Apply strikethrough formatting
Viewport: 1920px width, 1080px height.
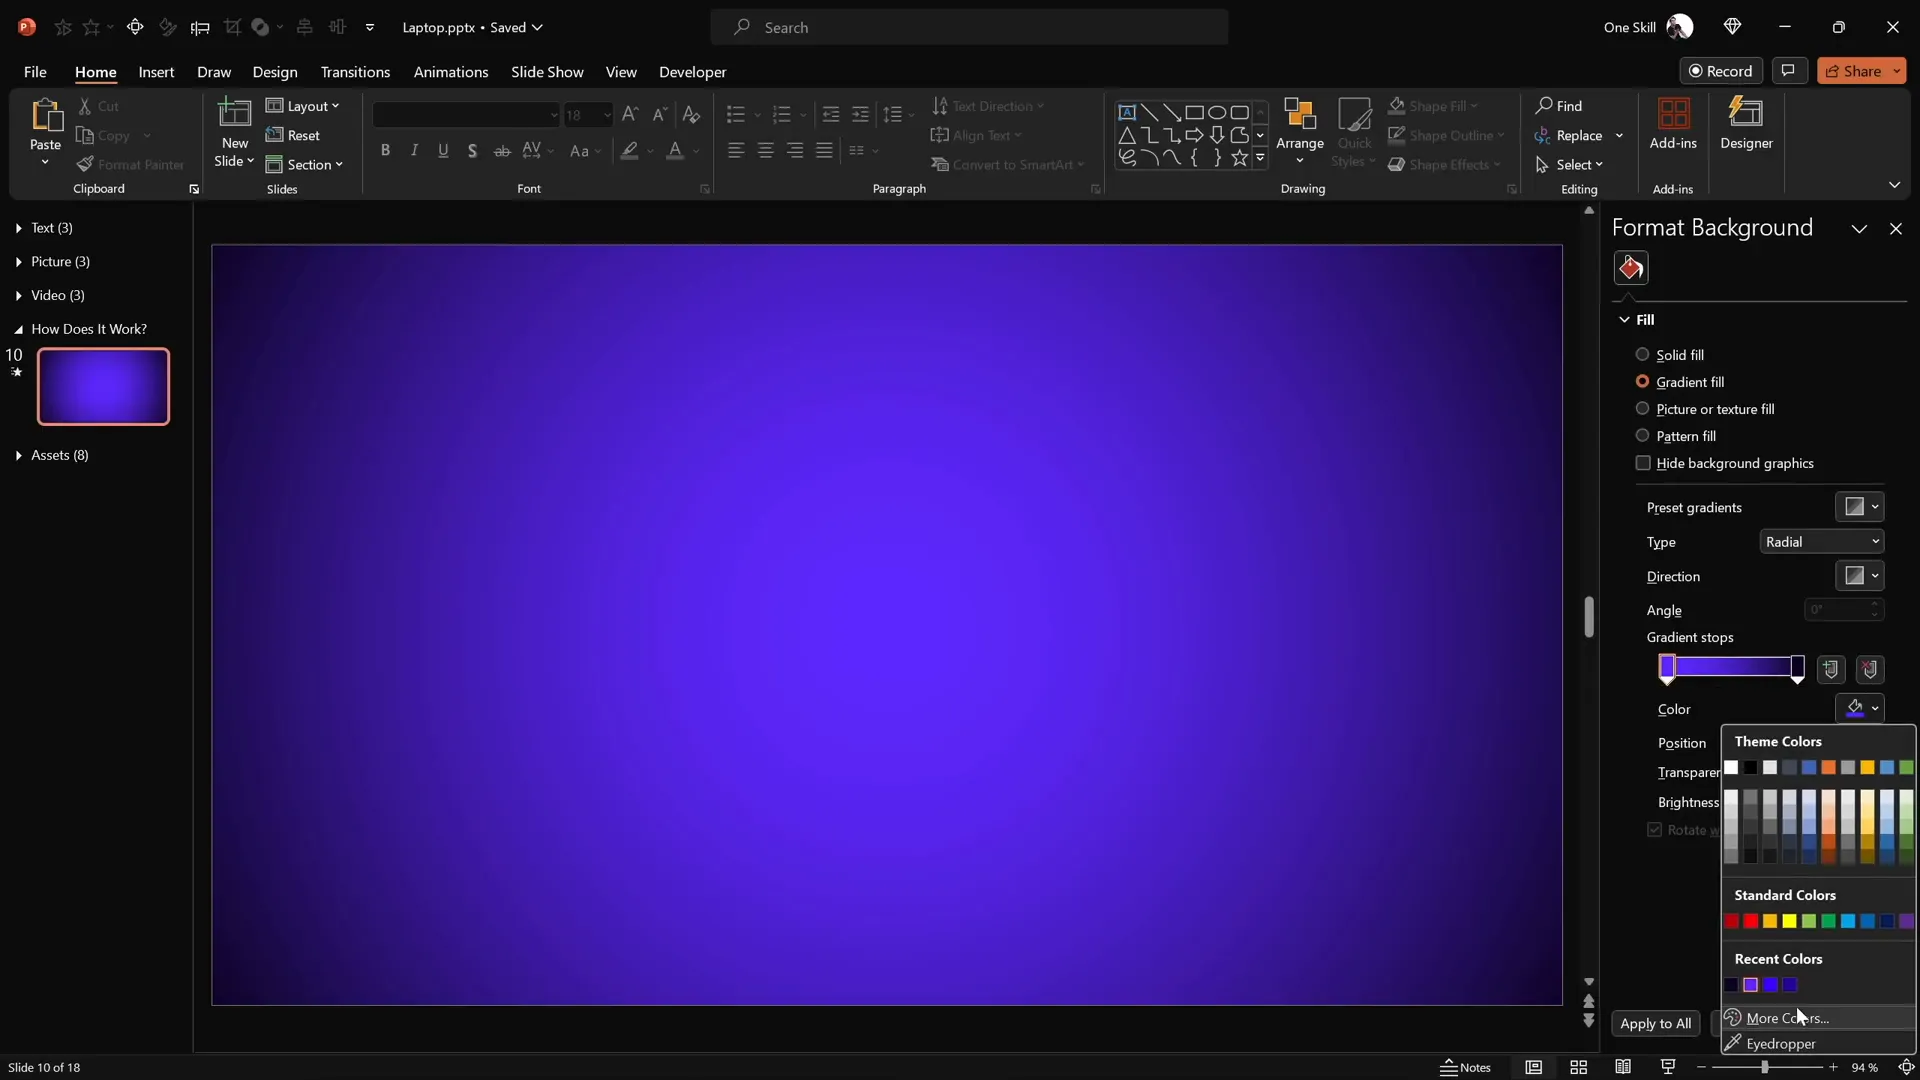[502, 150]
